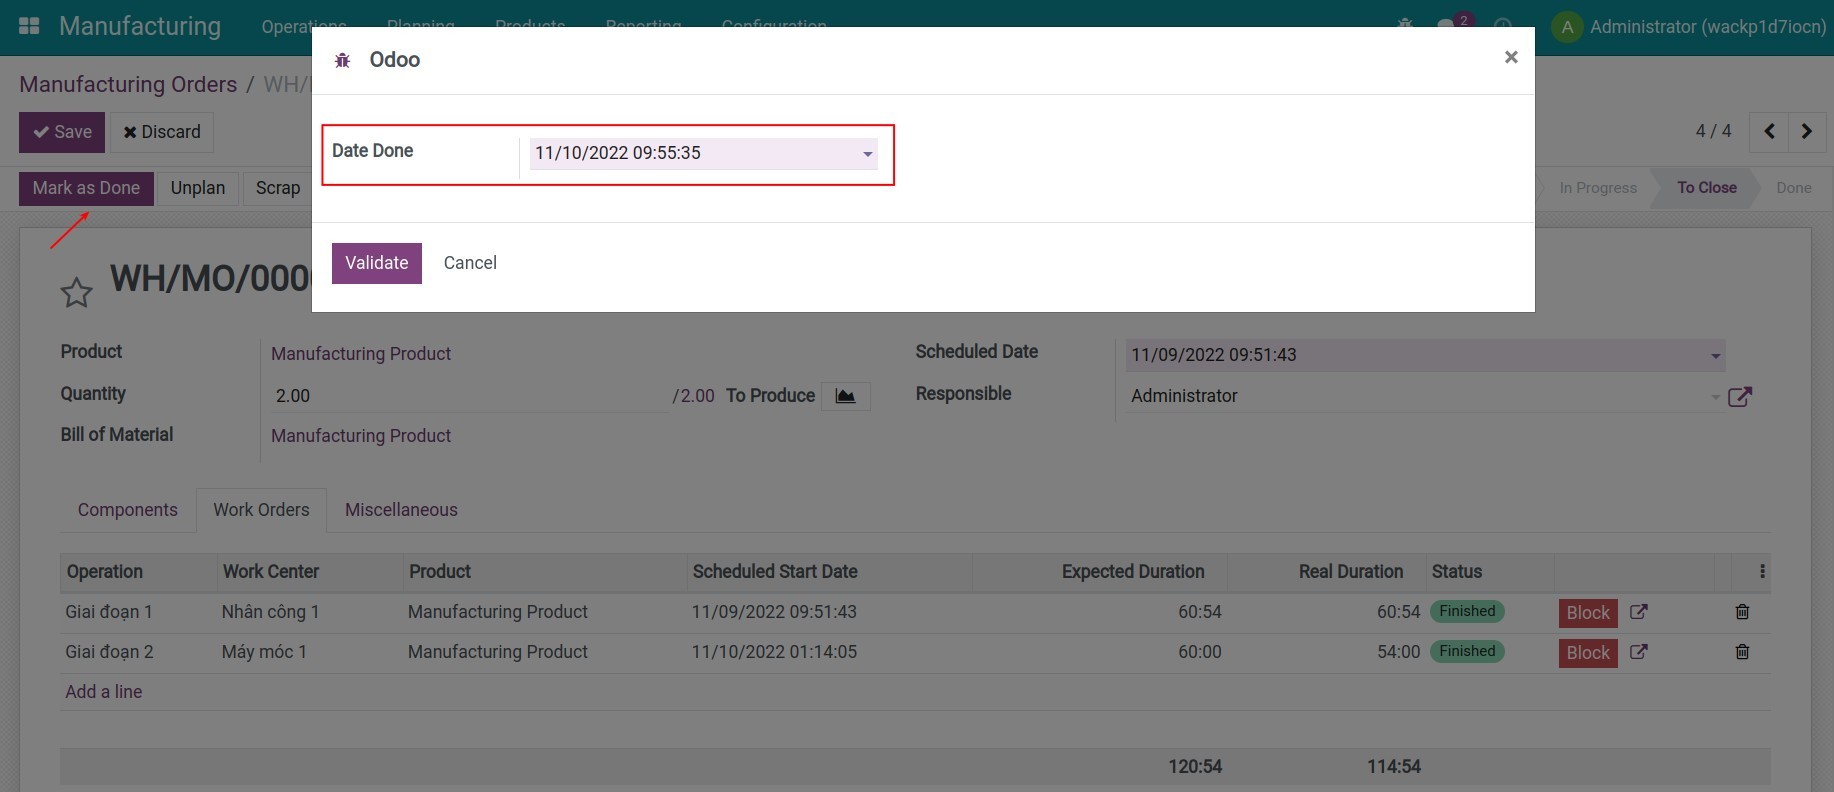Go to next record arrow

[1806, 132]
